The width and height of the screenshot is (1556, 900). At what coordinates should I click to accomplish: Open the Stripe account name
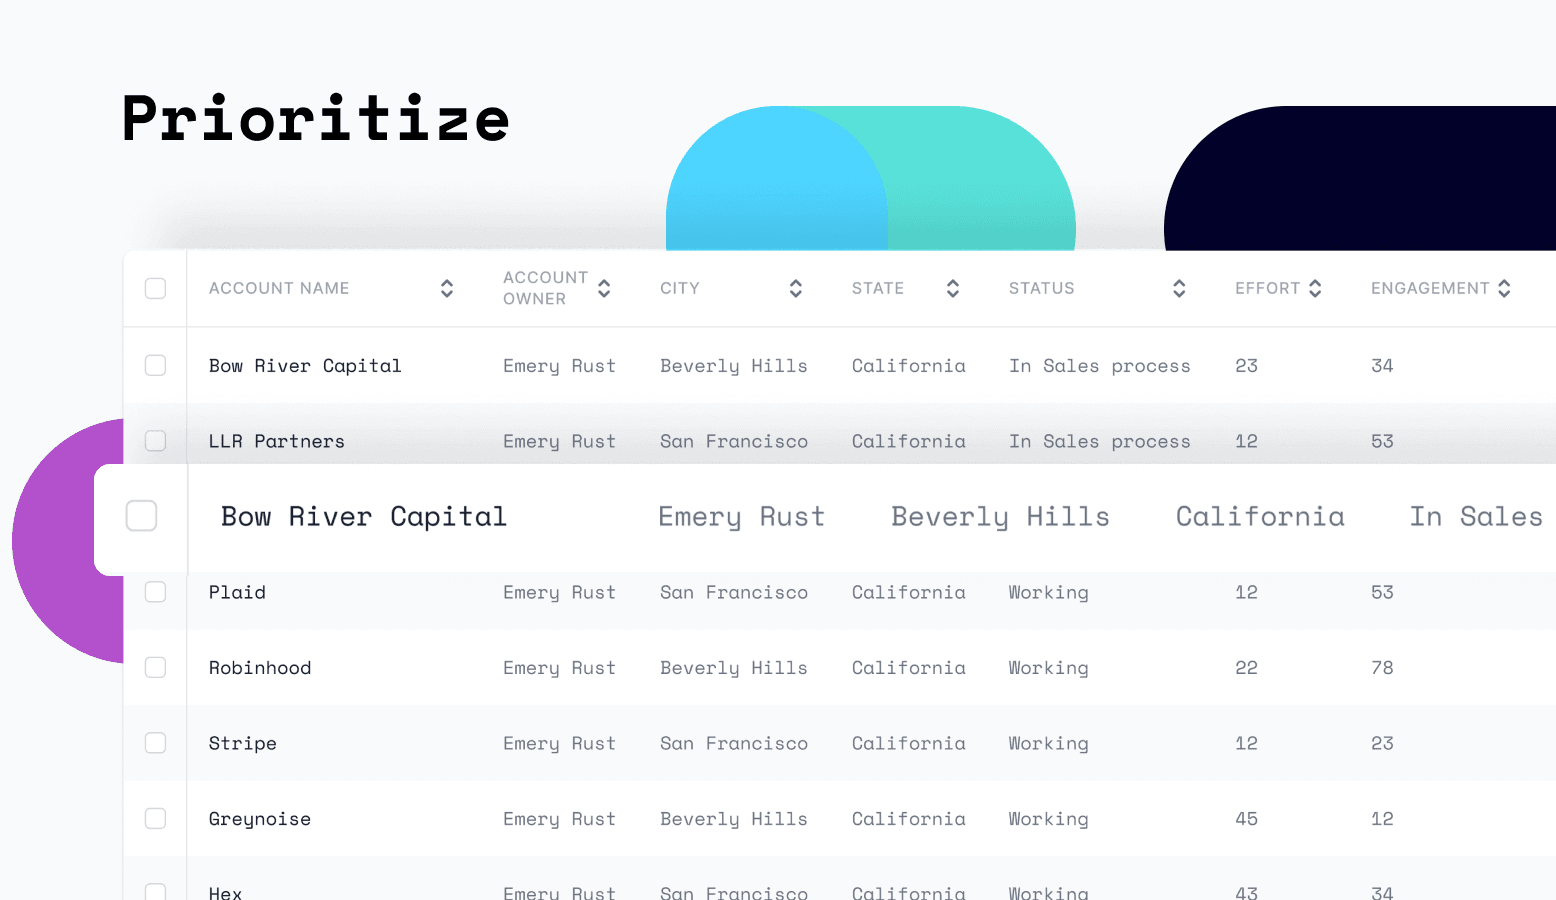(x=243, y=744)
